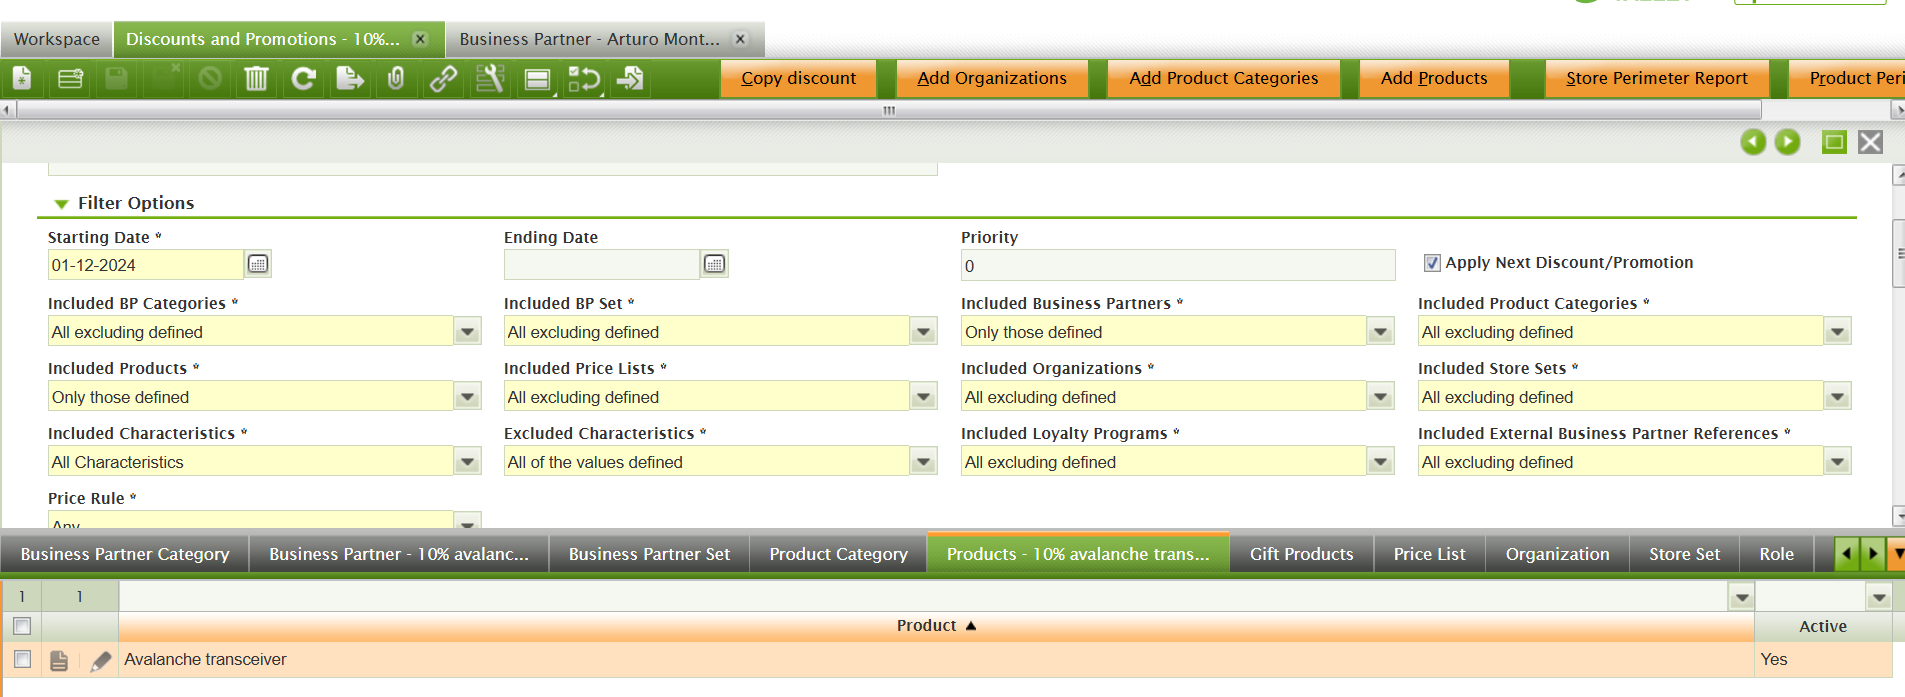1905x697 pixels.
Task: Toggle the select-all checkbox in Product grid header
Action: click(22, 626)
